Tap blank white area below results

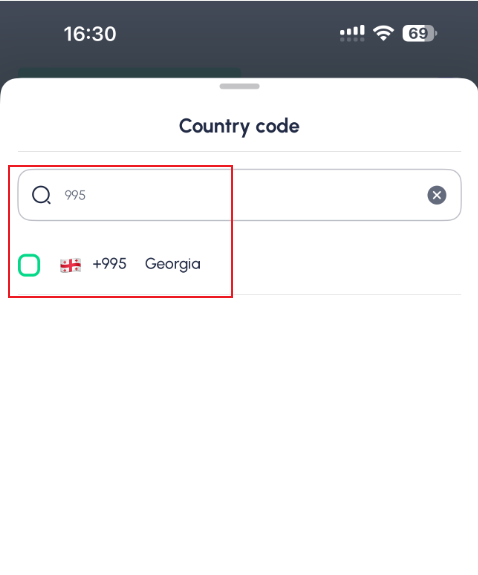(x=239, y=433)
